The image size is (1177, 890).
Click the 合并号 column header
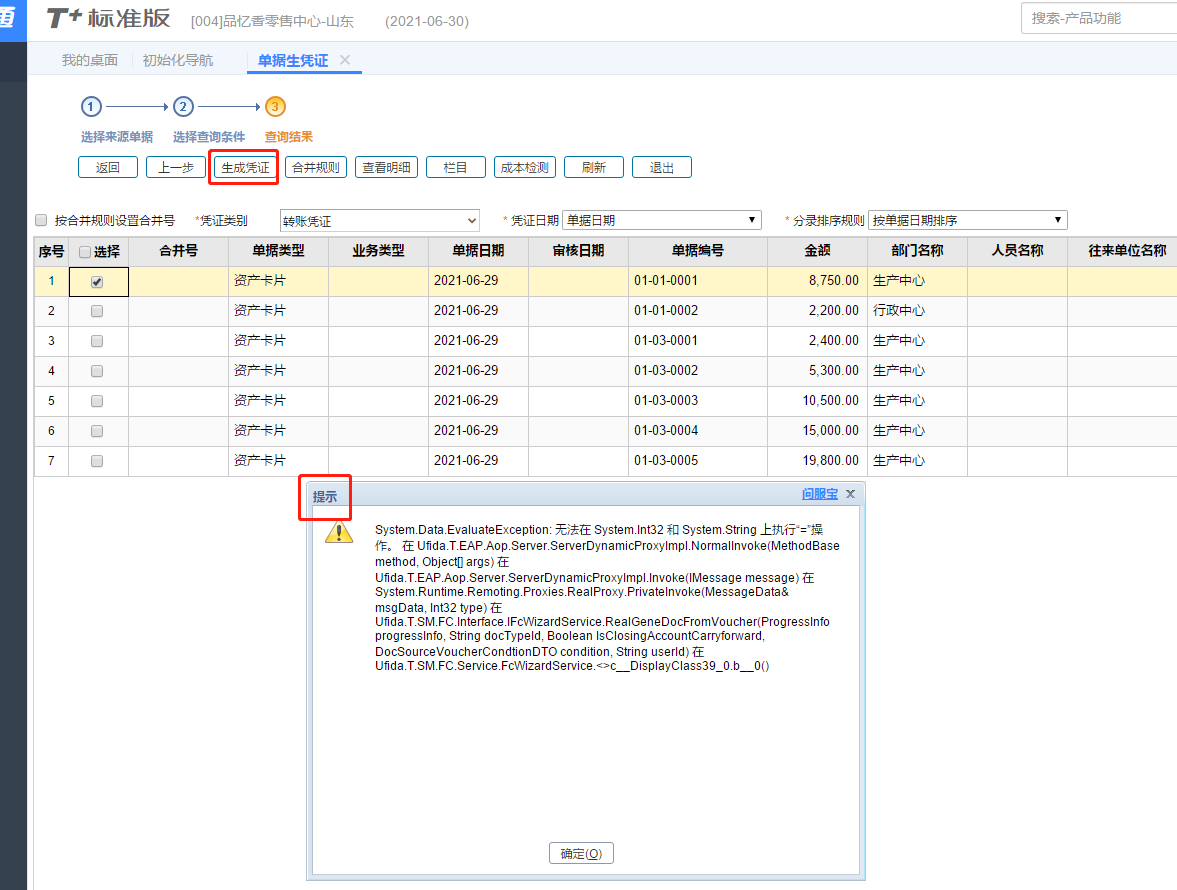[x=179, y=251]
